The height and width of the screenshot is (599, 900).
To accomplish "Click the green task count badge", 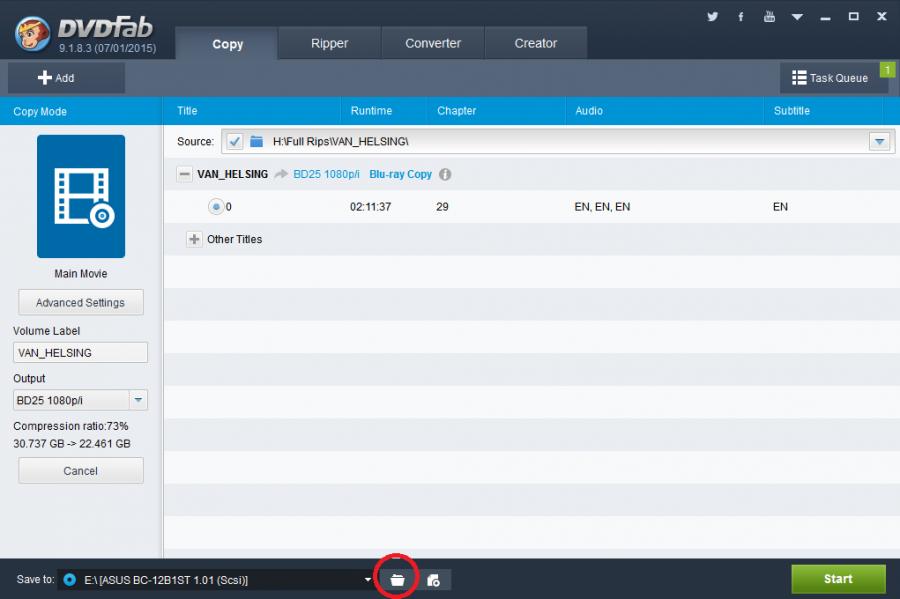I will [887, 69].
